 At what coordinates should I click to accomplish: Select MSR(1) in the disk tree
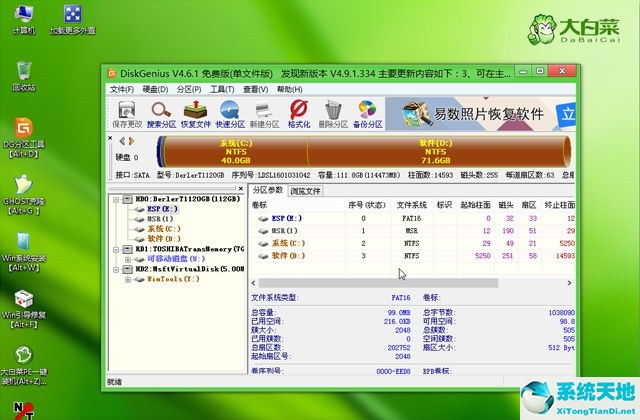coord(160,219)
